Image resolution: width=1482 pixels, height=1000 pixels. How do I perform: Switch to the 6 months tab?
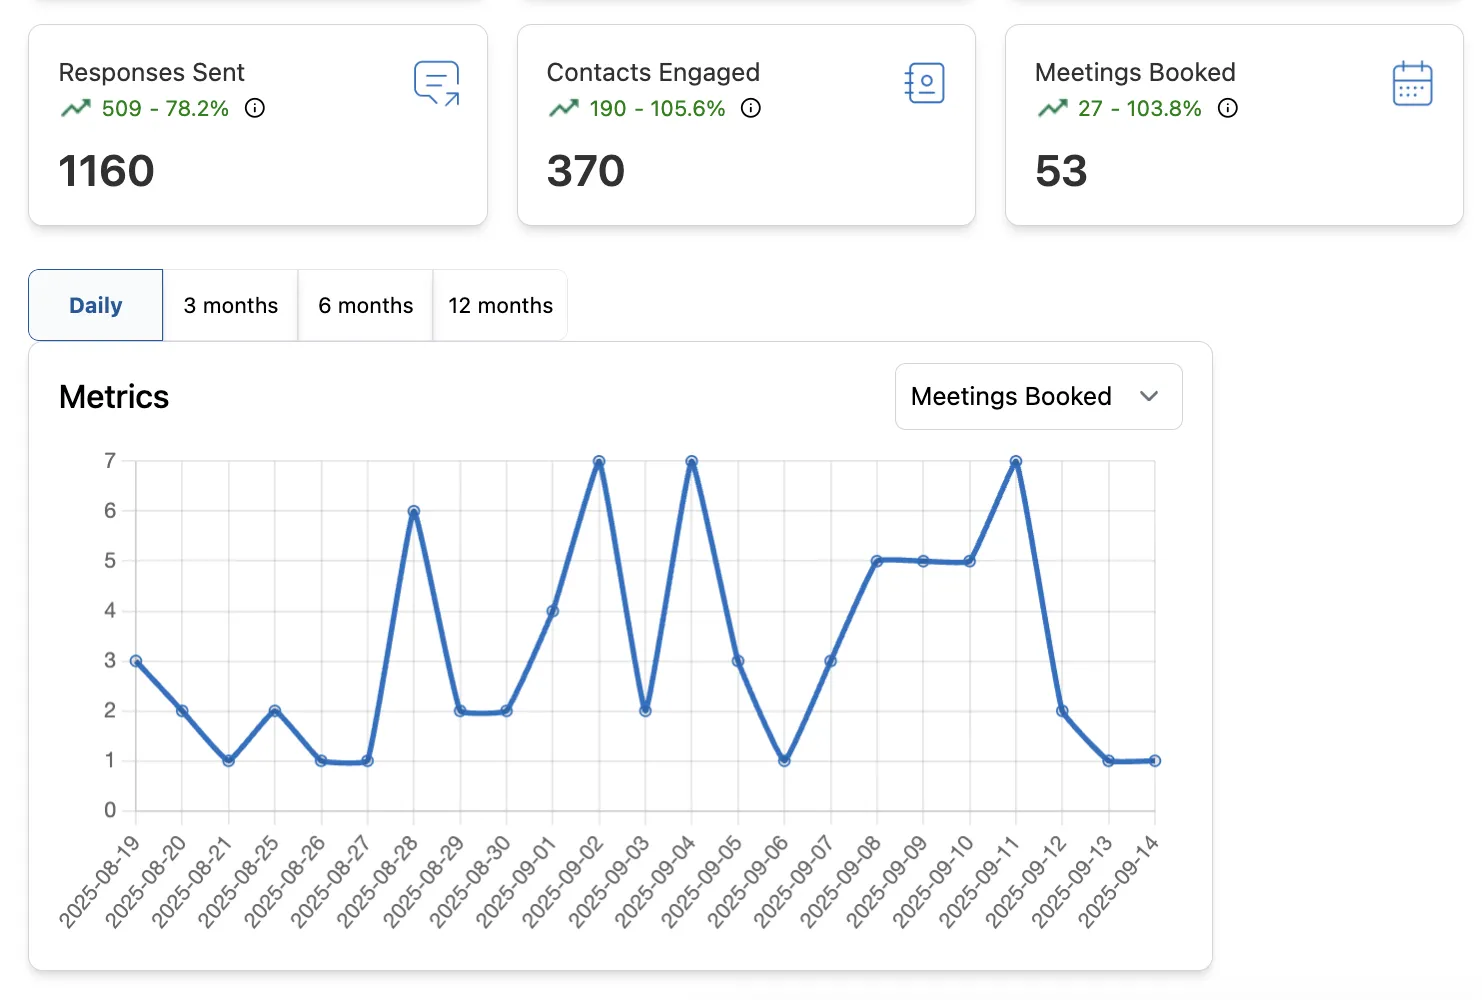click(365, 305)
